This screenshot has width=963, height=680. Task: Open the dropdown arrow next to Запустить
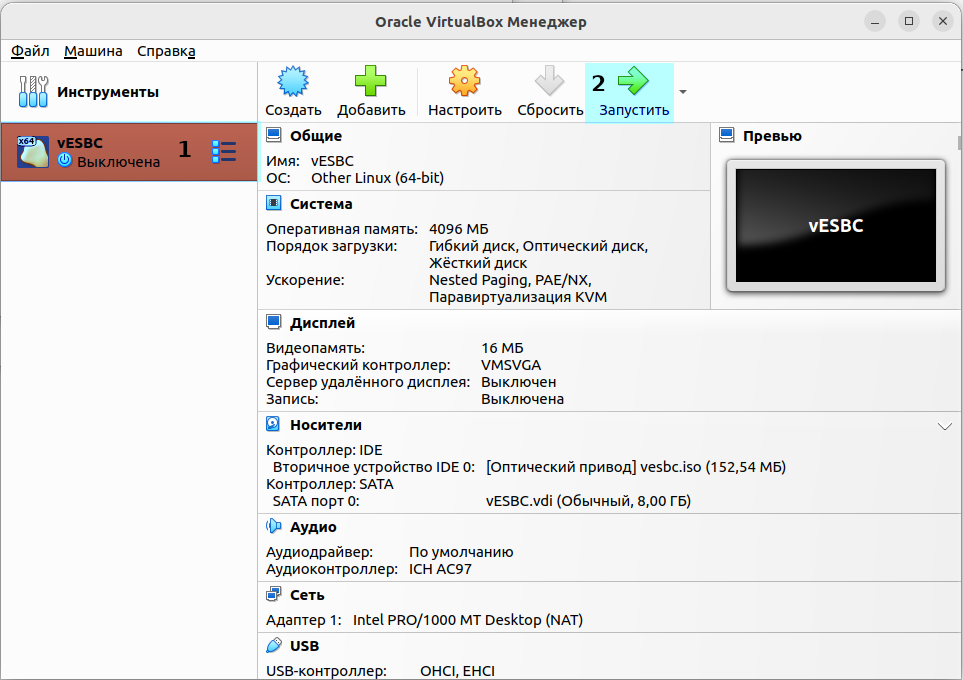[683, 92]
